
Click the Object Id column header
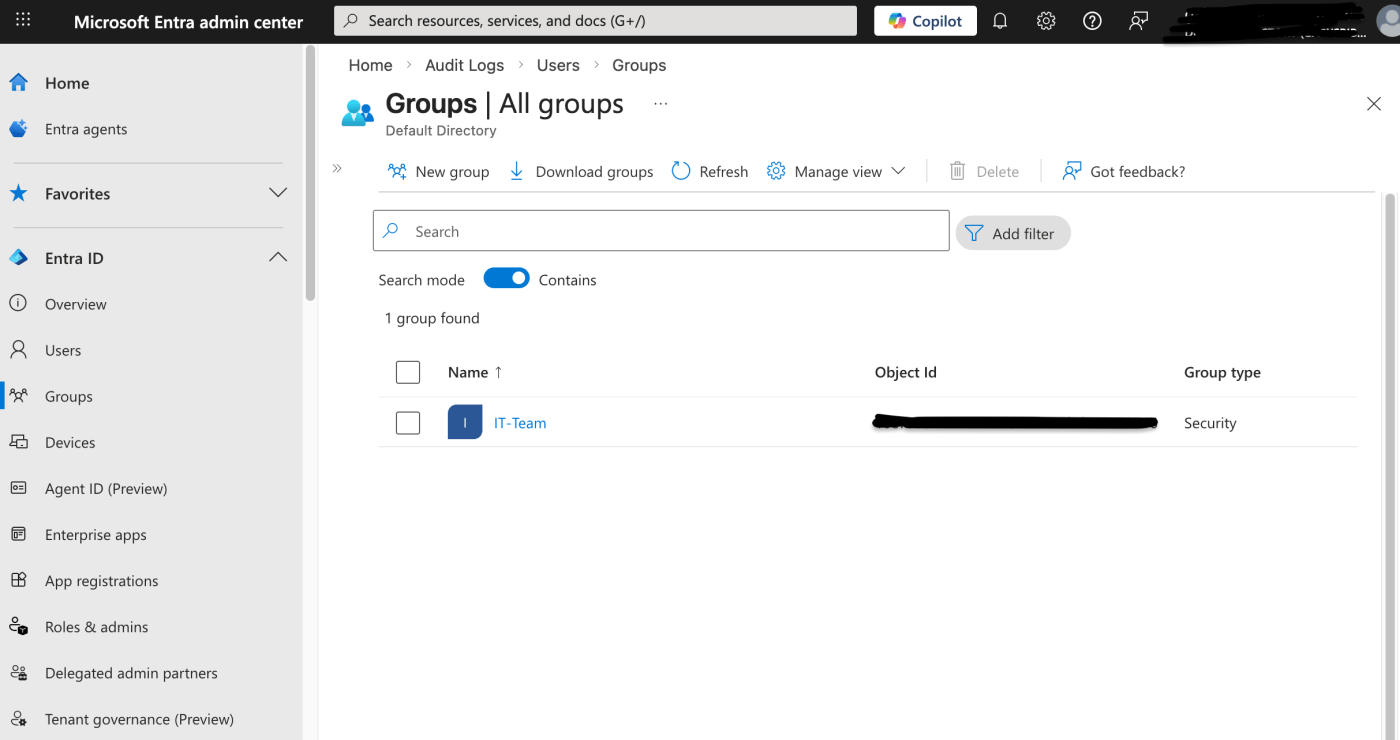pos(905,372)
